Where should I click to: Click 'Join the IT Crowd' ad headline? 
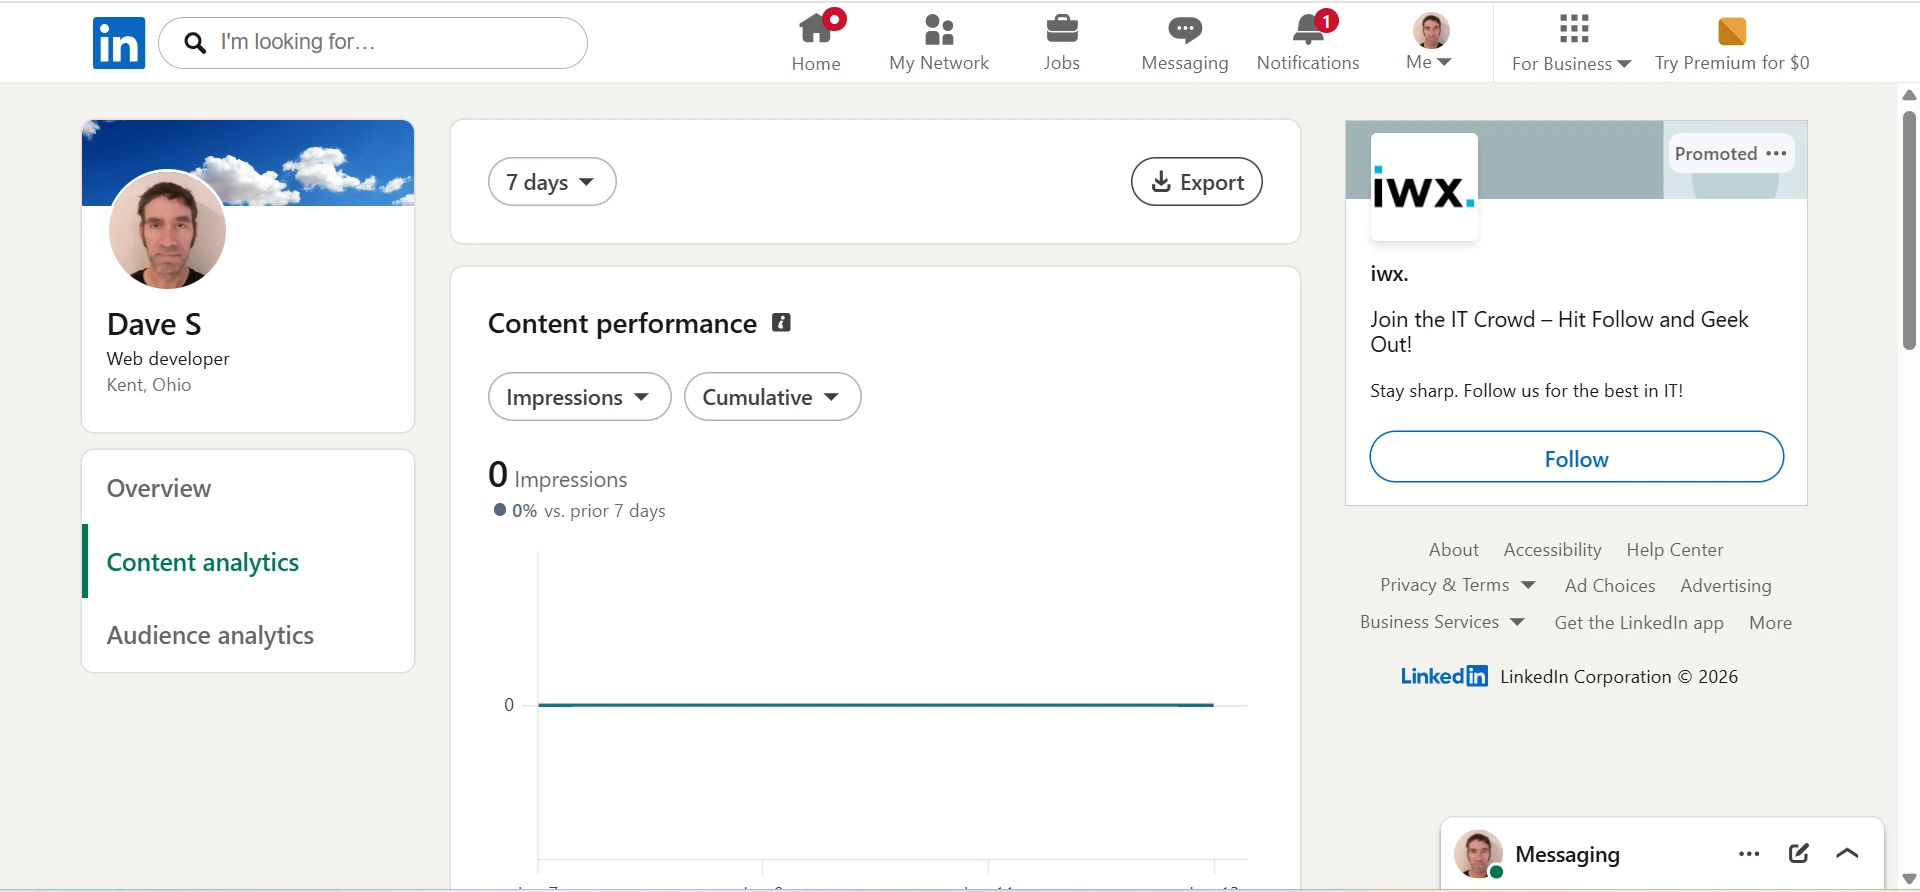1559,331
